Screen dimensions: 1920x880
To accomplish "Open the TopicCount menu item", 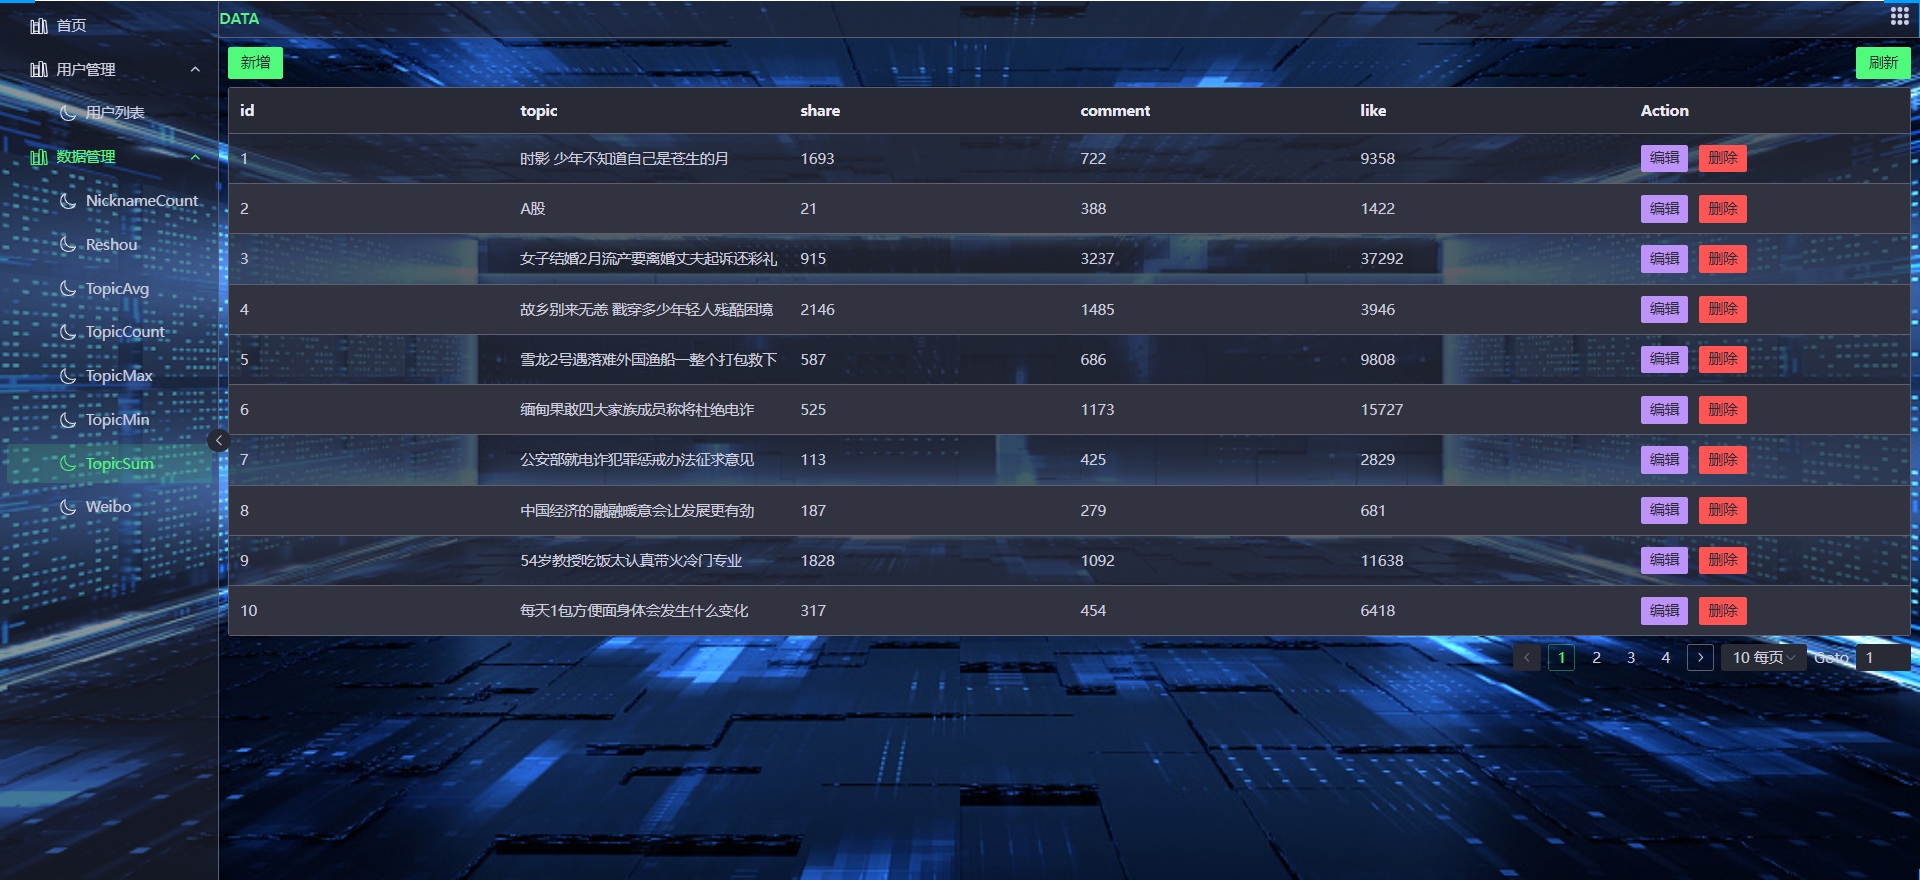I will tap(109, 332).
